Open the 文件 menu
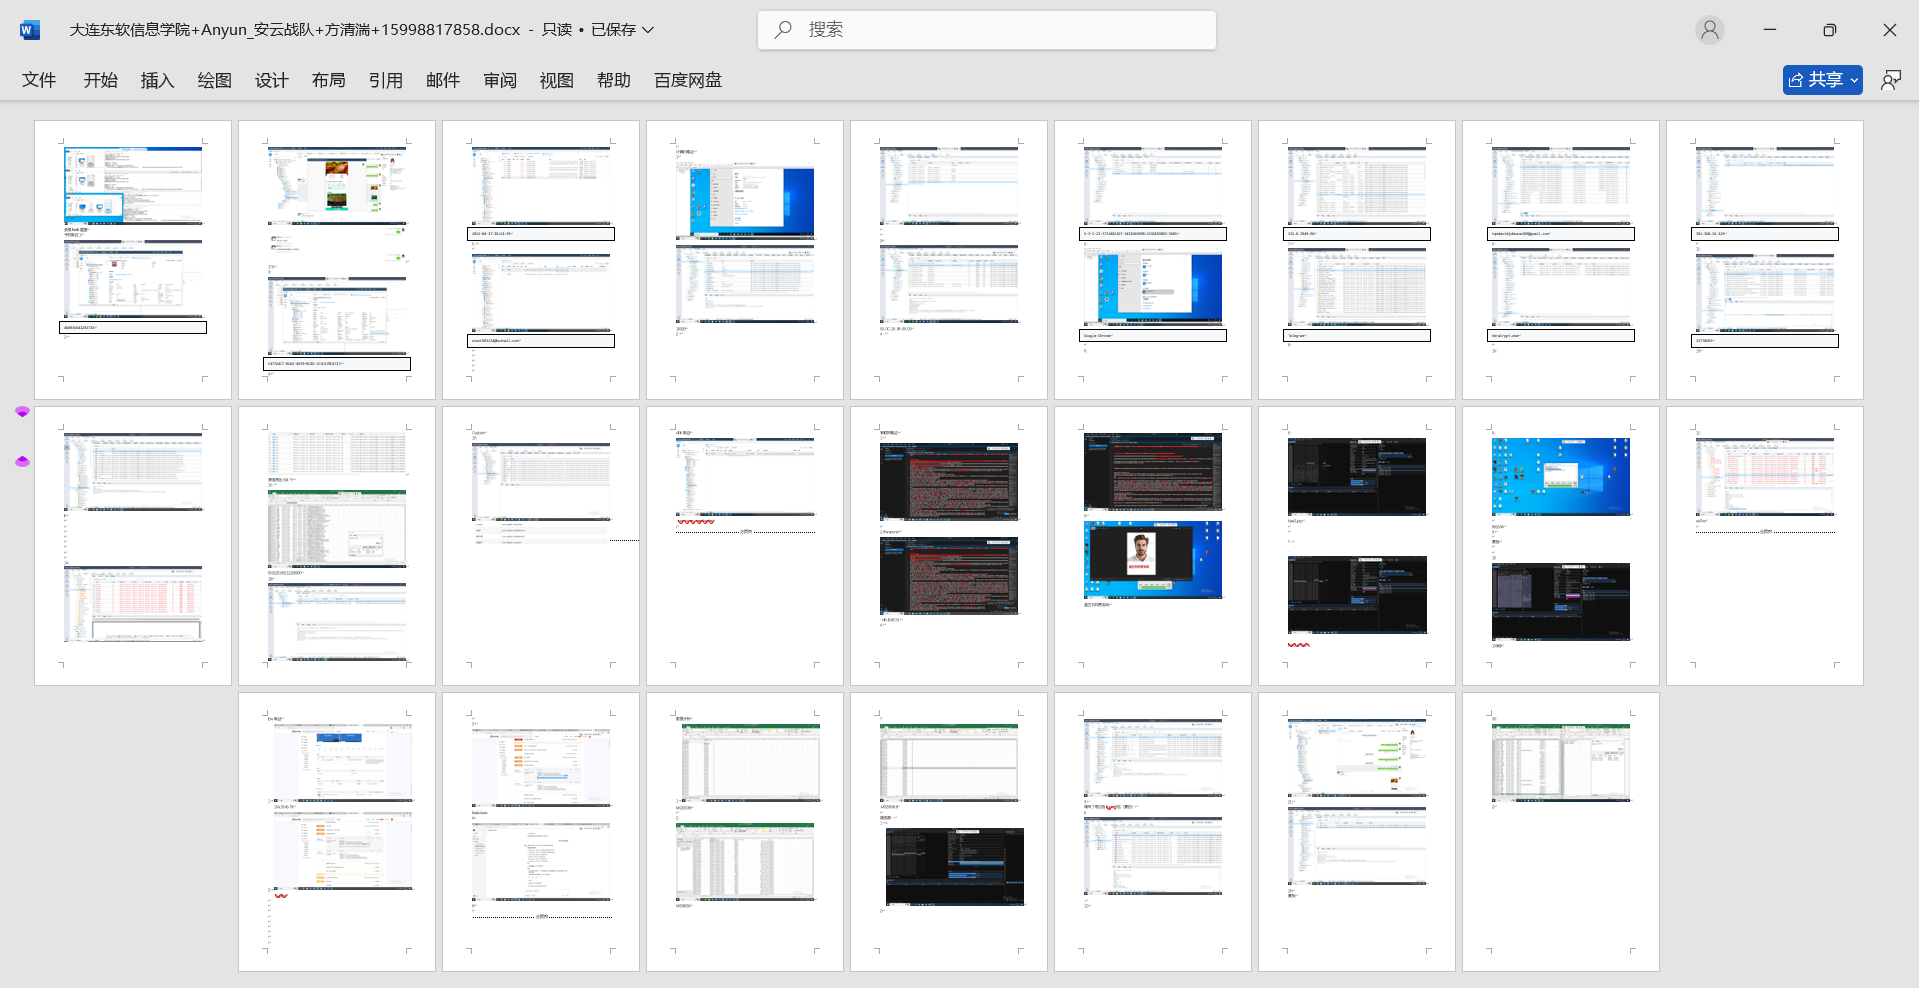The image size is (1919, 988). point(39,80)
